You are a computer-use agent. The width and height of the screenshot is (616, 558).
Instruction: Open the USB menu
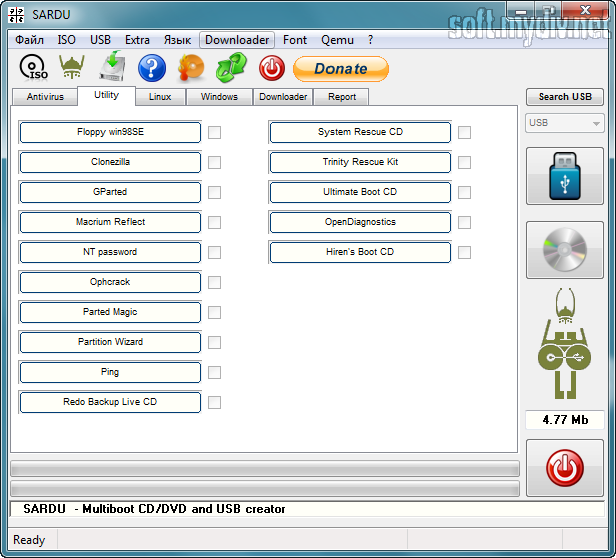coord(100,40)
